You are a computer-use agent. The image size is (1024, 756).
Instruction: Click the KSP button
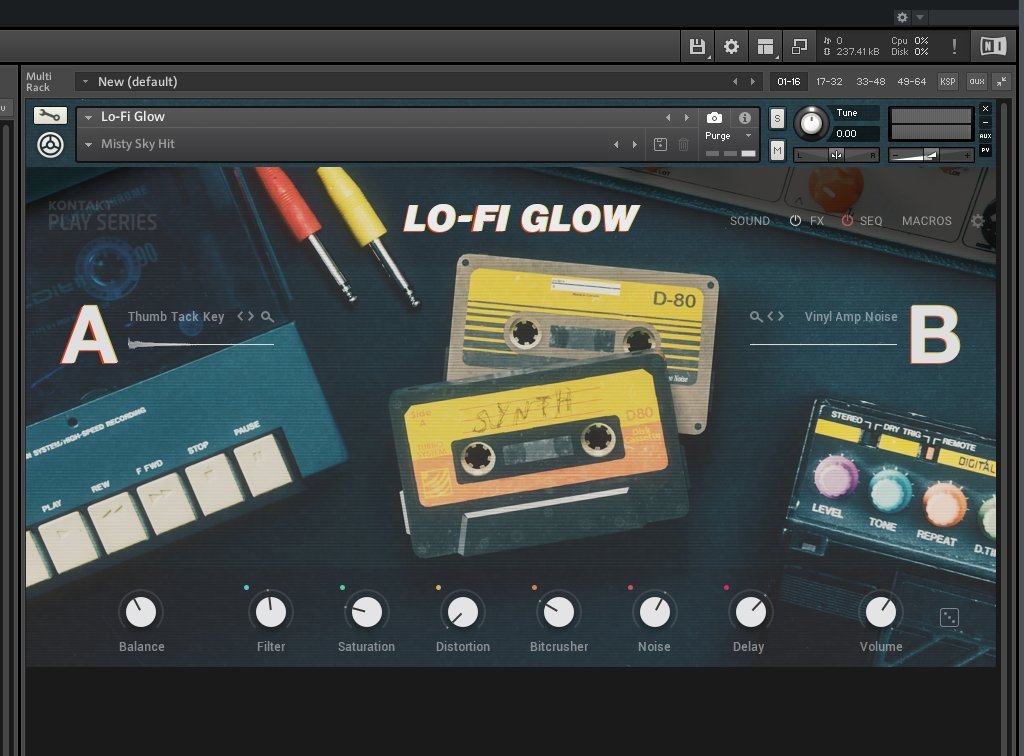pyautogui.click(x=947, y=82)
